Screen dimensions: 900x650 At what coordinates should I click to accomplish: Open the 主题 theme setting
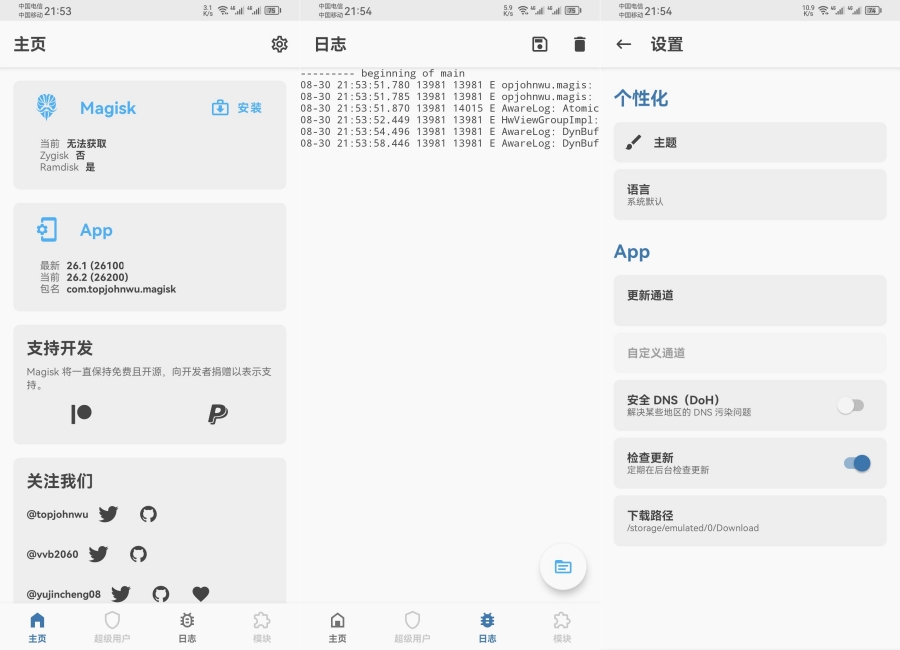(x=750, y=142)
